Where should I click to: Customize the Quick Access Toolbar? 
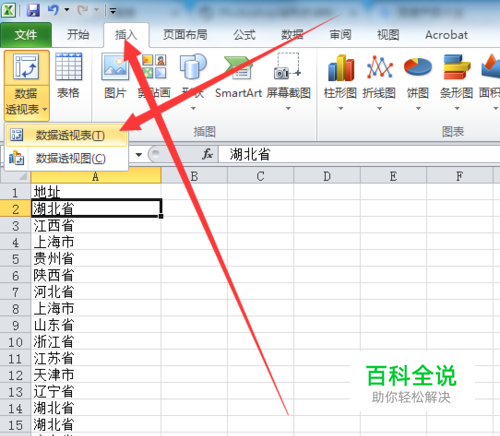click(113, 11)
